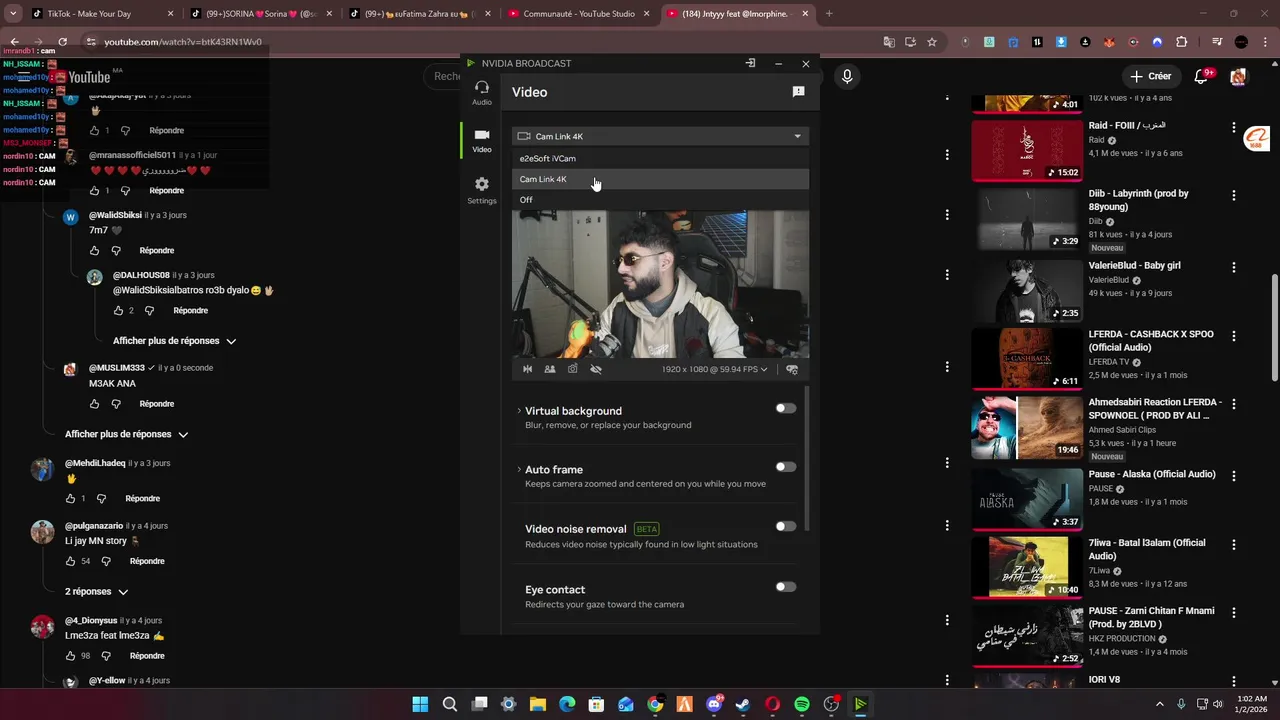Expand 2 réponses under pulganazario comment
1280x720 pixels.
(x=96, y=592)
